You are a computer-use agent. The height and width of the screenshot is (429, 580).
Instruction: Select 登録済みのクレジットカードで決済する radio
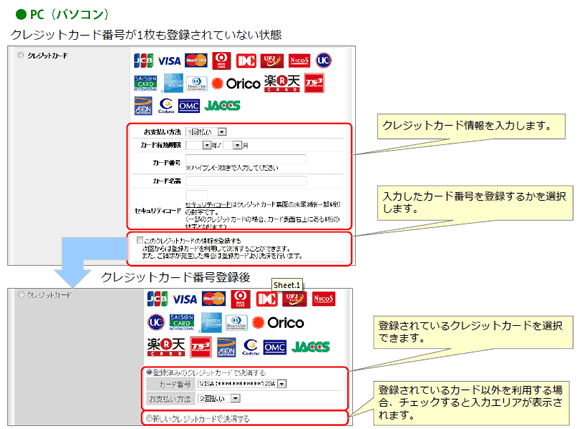149,372
